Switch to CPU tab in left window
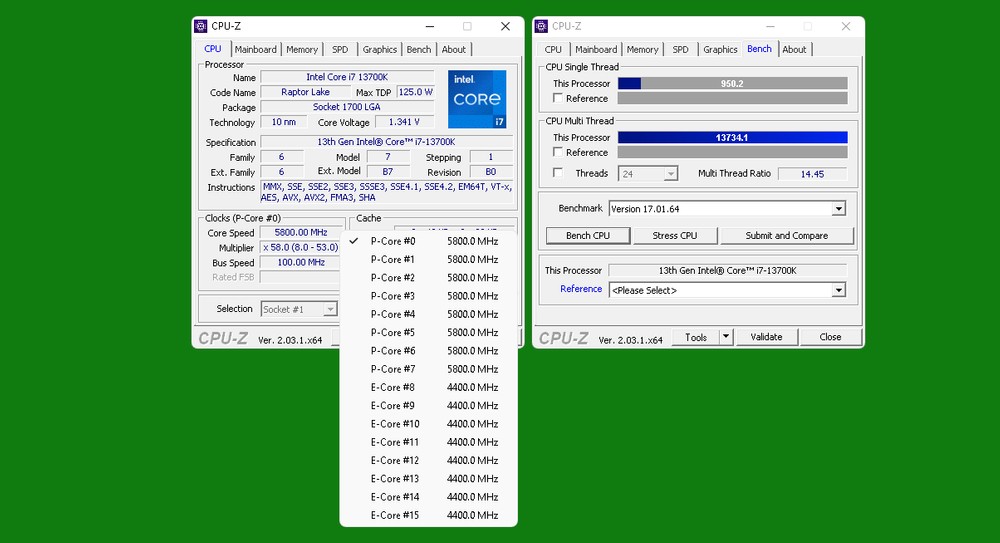 (212, 49)
